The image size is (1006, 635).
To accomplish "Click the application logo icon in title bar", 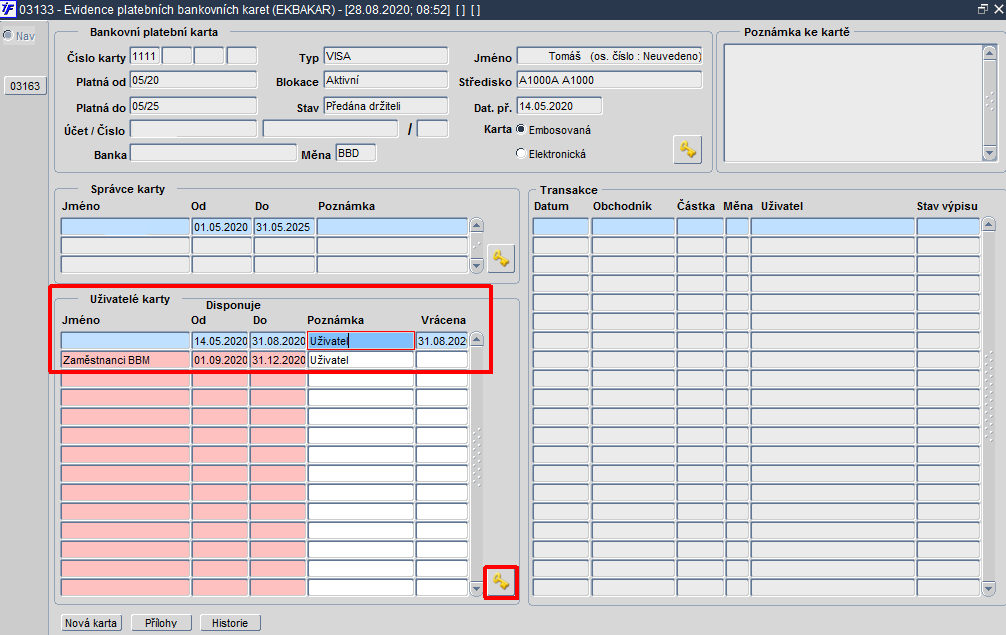I will tap(8, 9).
